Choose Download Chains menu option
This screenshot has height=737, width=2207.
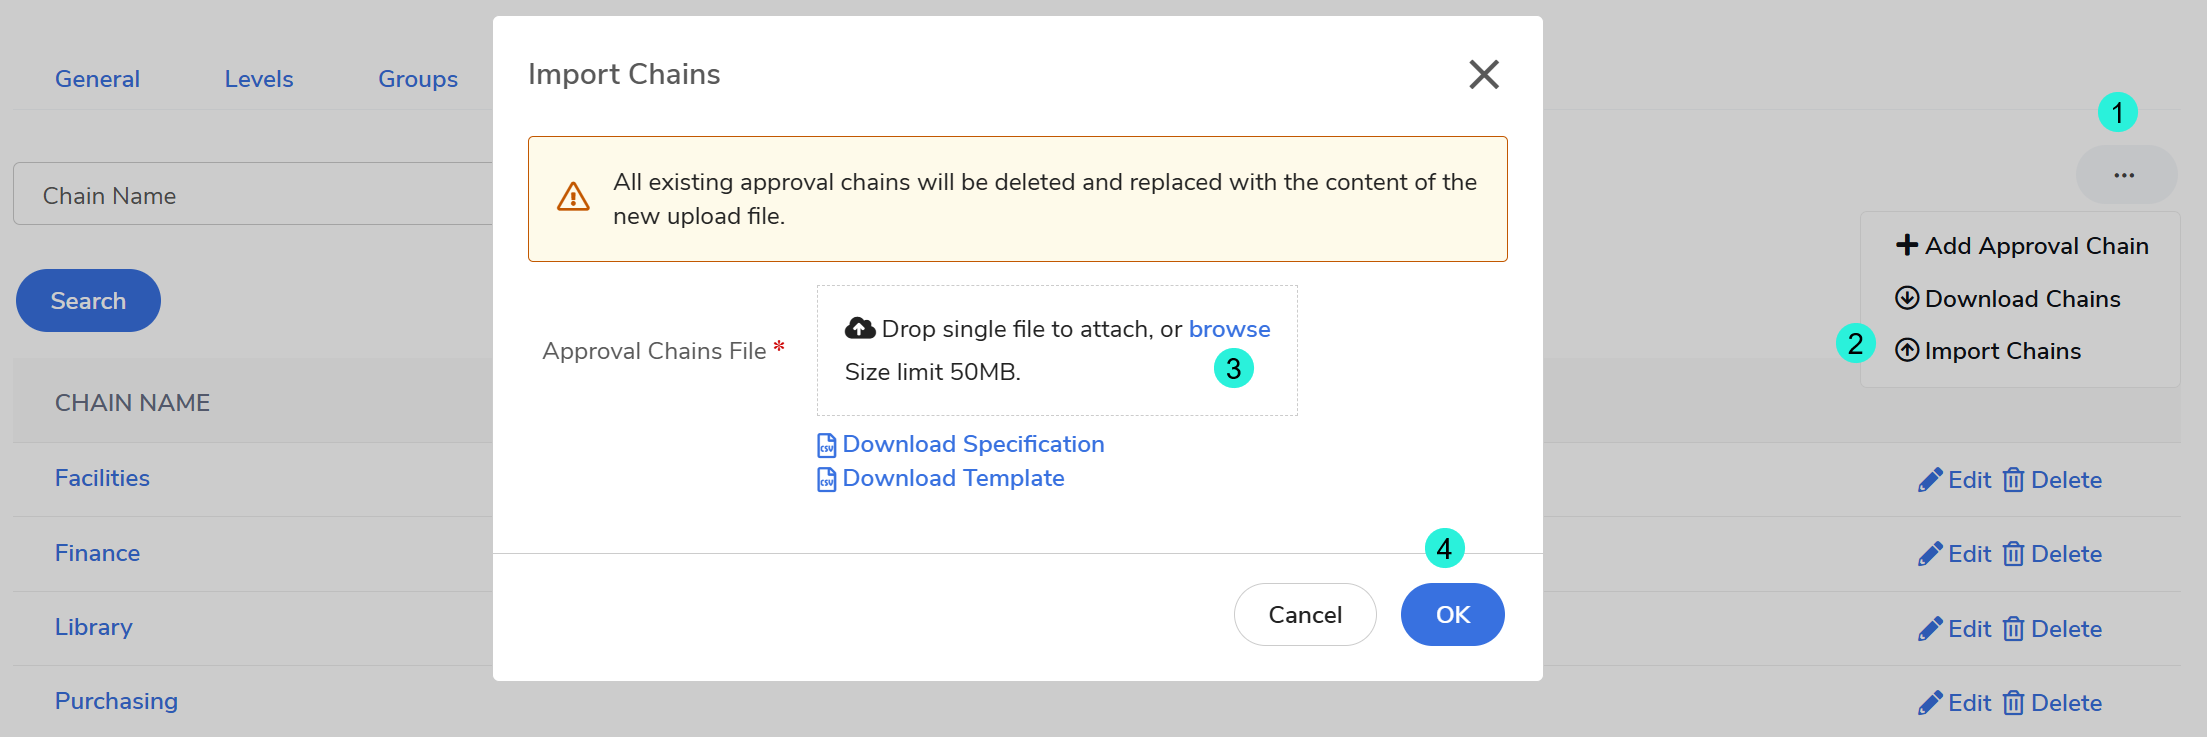pos(2008,299)
